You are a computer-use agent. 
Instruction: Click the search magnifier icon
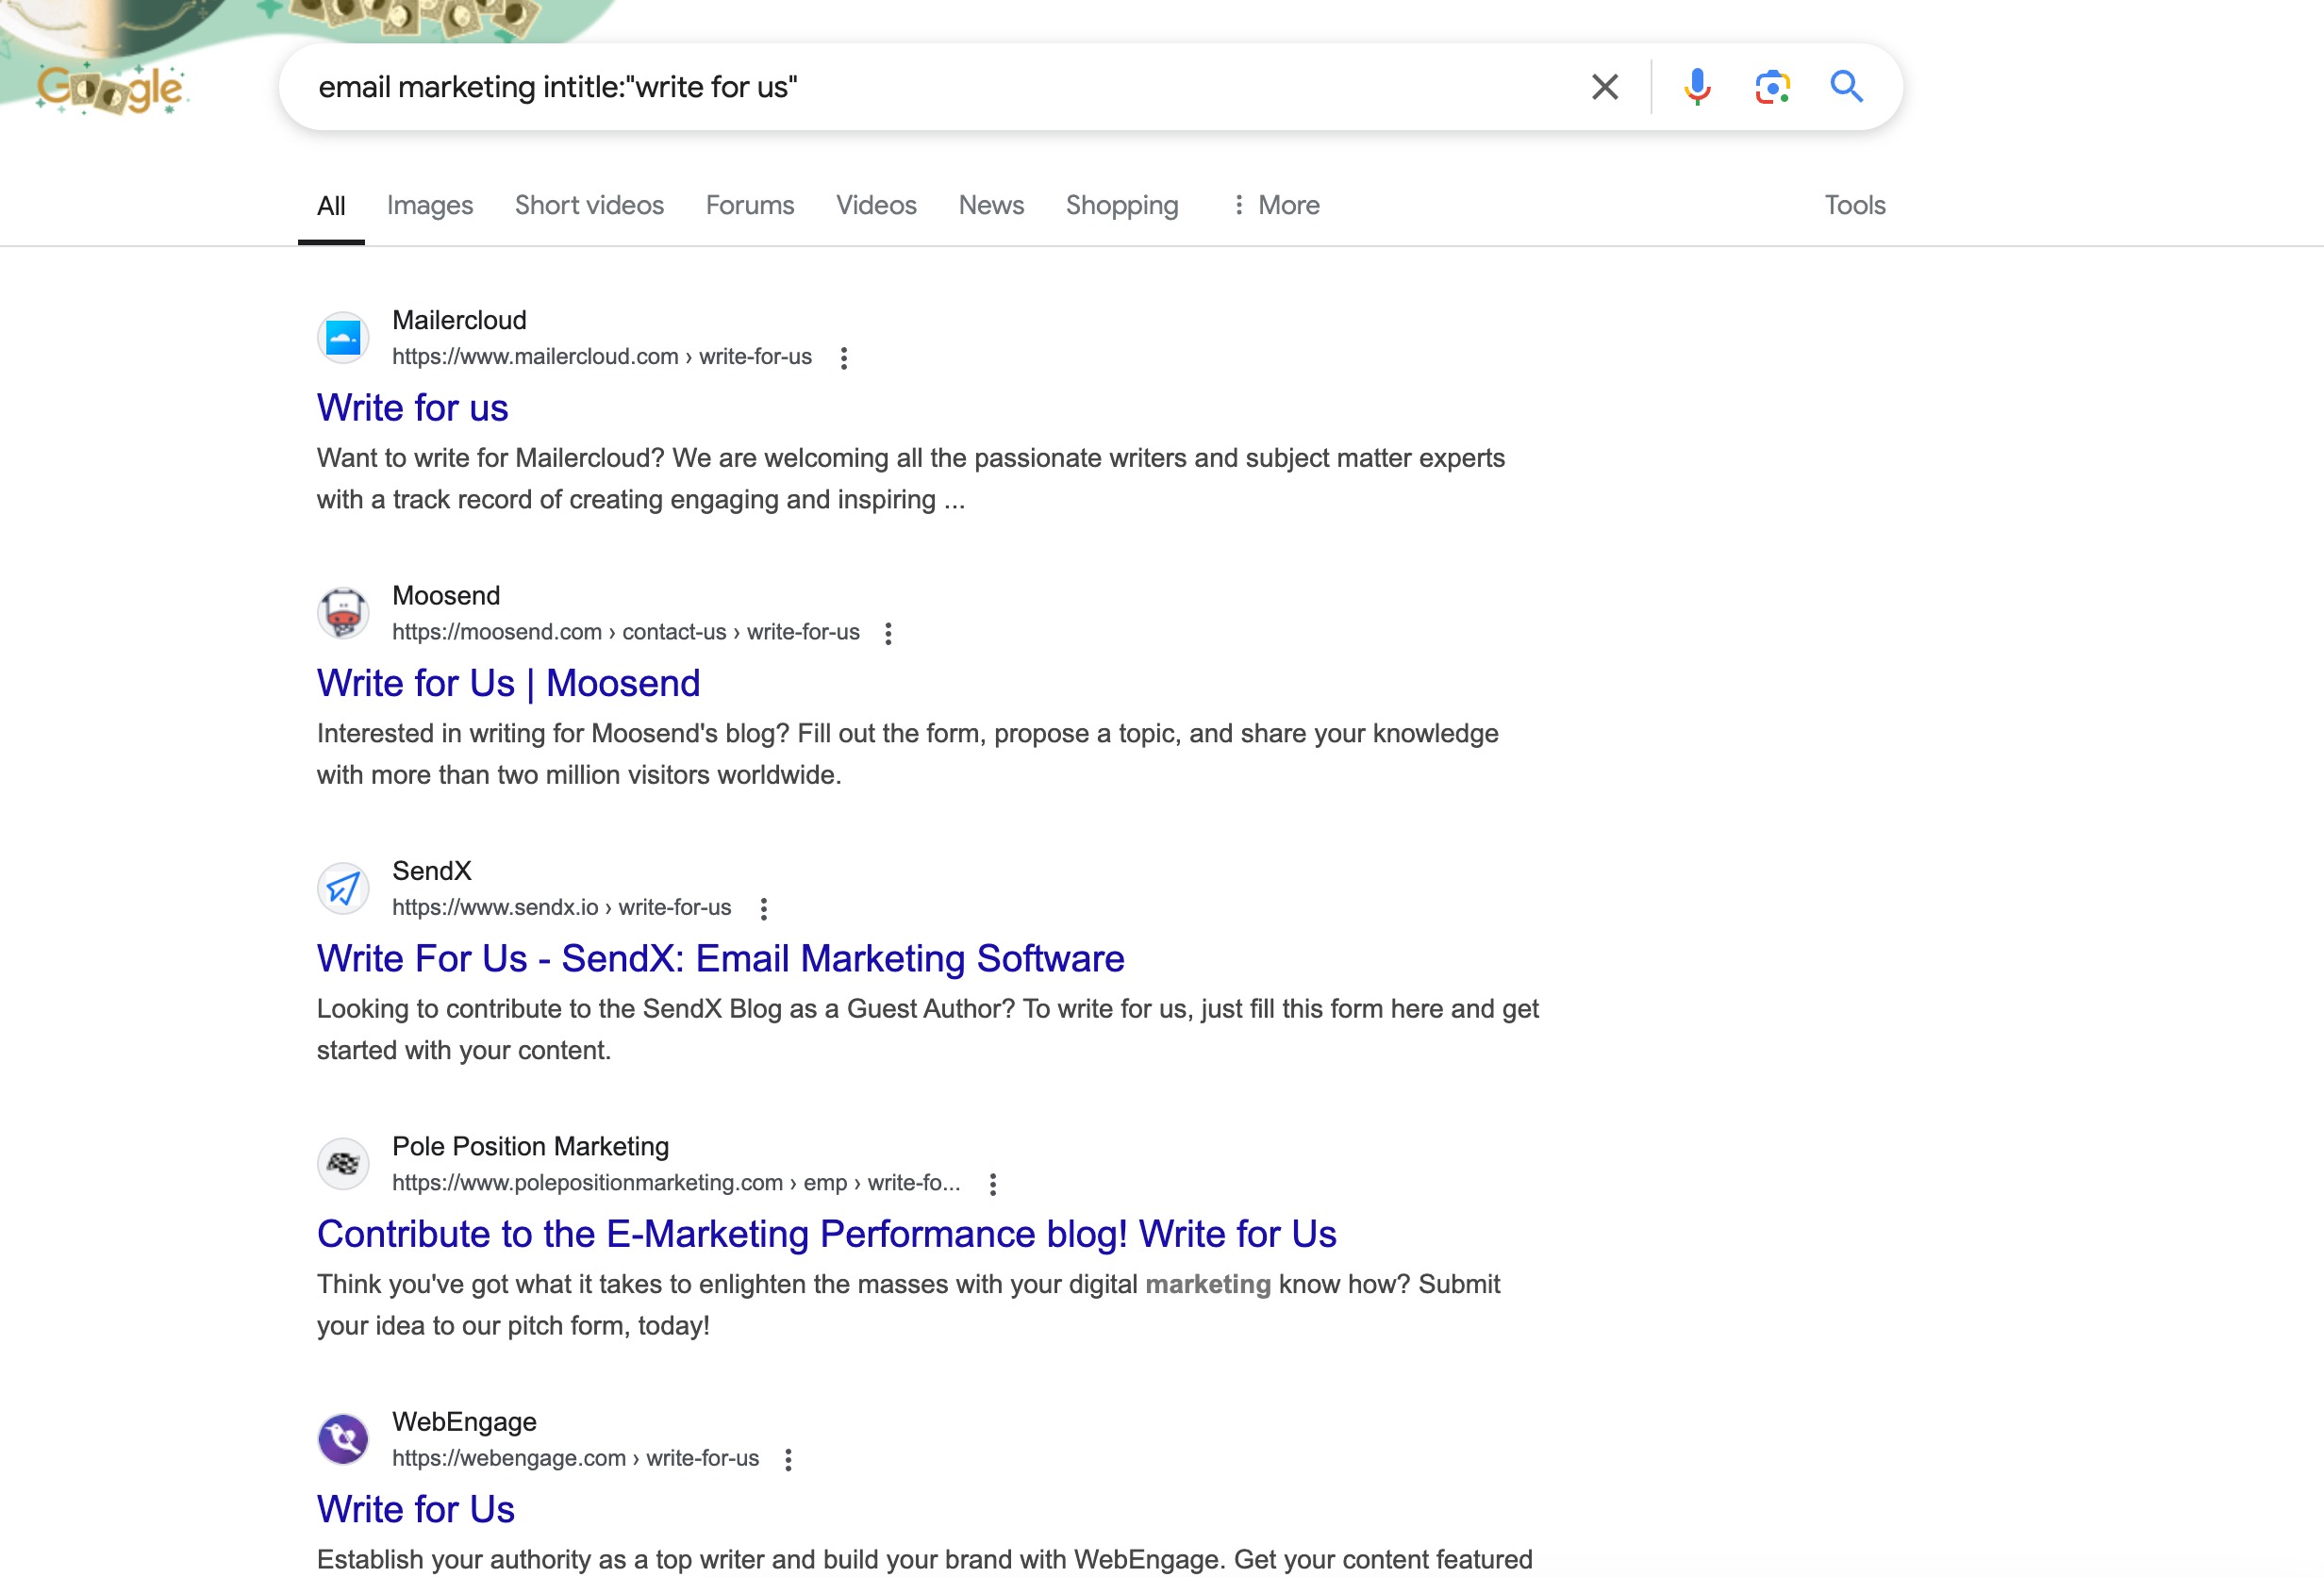(1845, 86)
